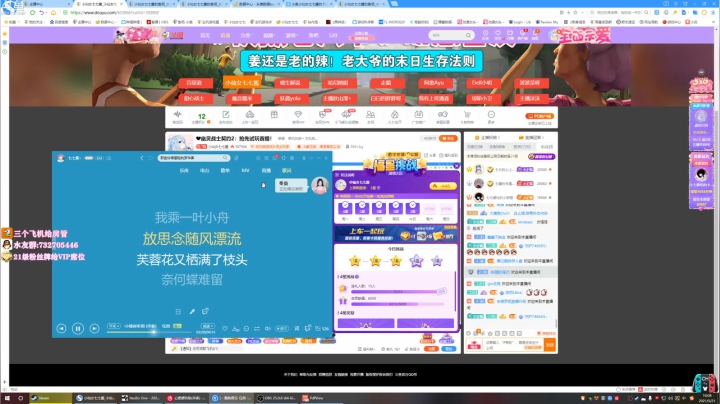Screen dimensions: 720x404
Task: Open the MV tab
Action: click(245, 170)
